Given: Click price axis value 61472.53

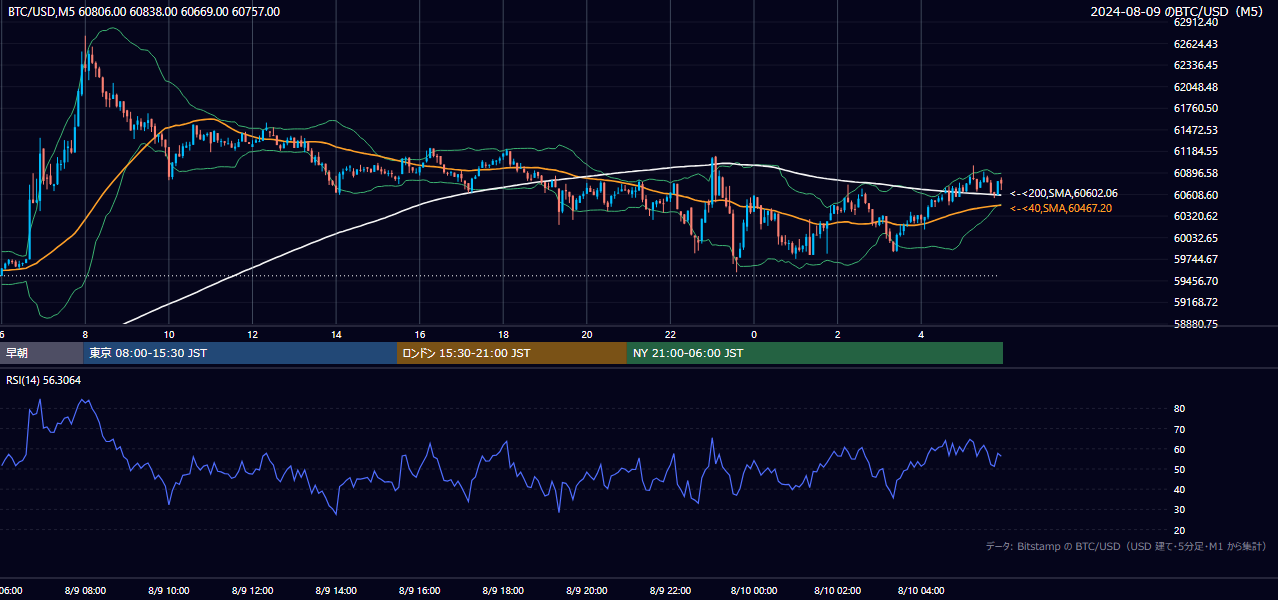Looking at the screenshot, I should click(x=1196, y=130).
